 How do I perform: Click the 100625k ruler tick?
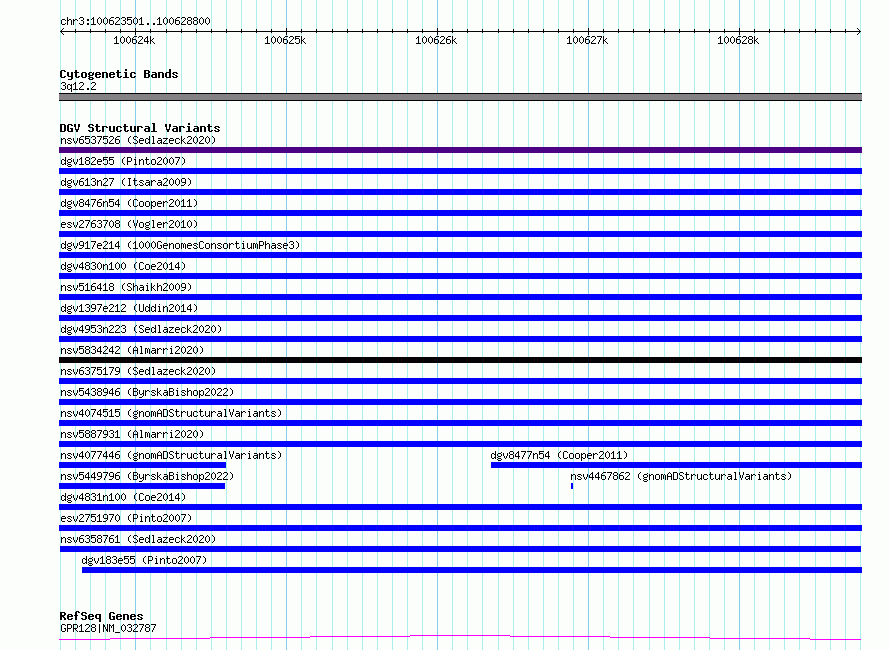(286, 40)
